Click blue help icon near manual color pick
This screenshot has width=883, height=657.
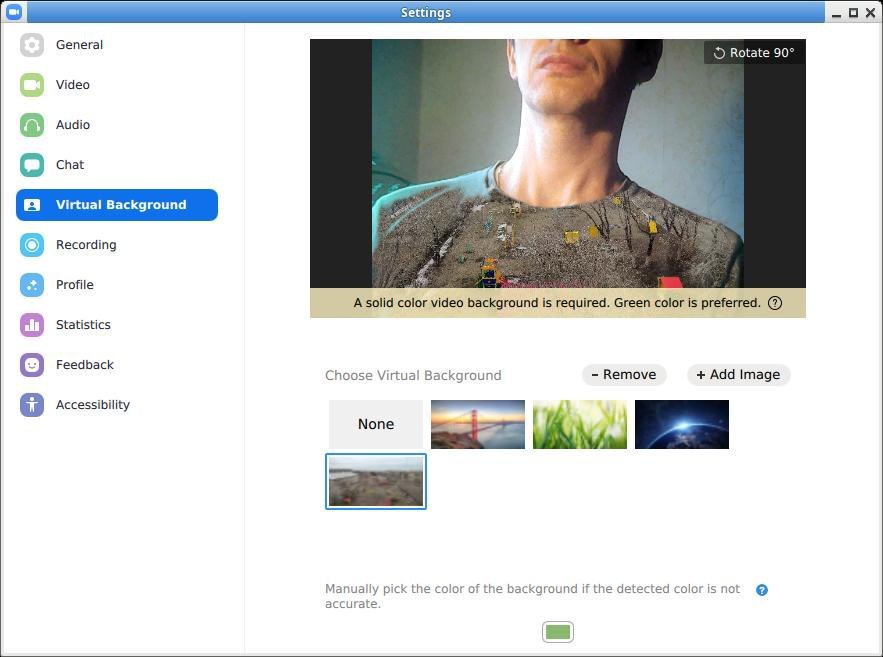[762, 590]
